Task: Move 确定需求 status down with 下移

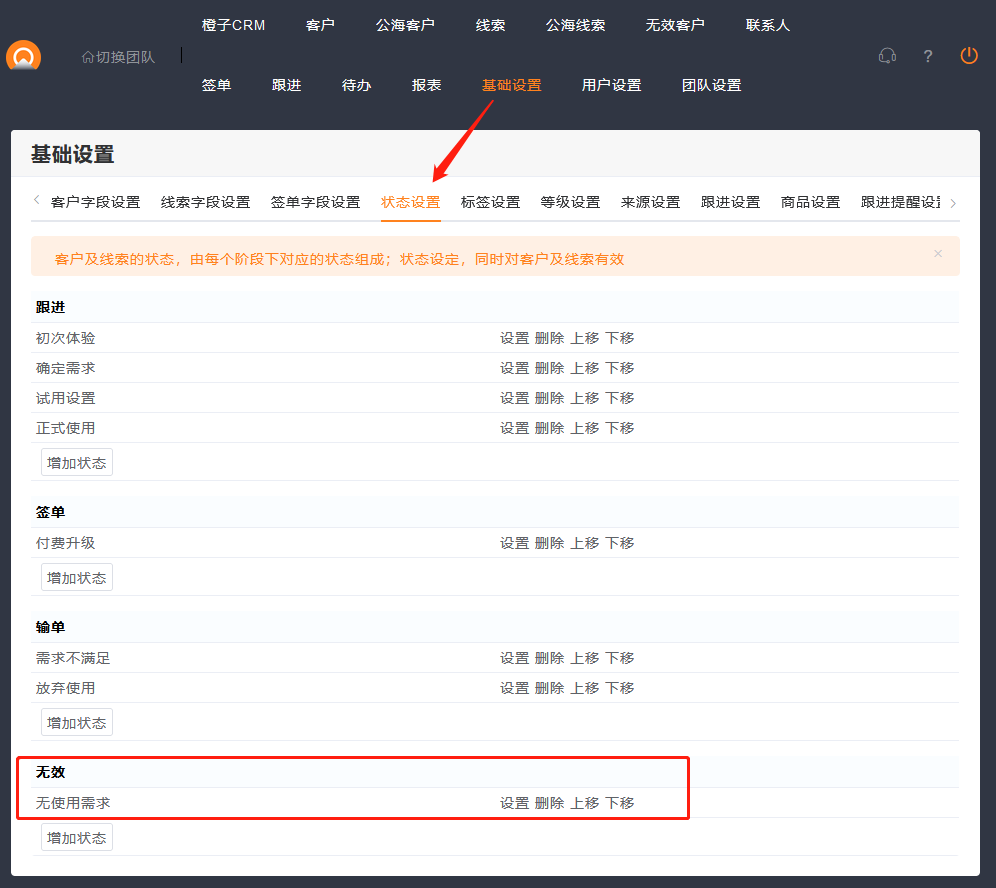Action: click(619, 368)
